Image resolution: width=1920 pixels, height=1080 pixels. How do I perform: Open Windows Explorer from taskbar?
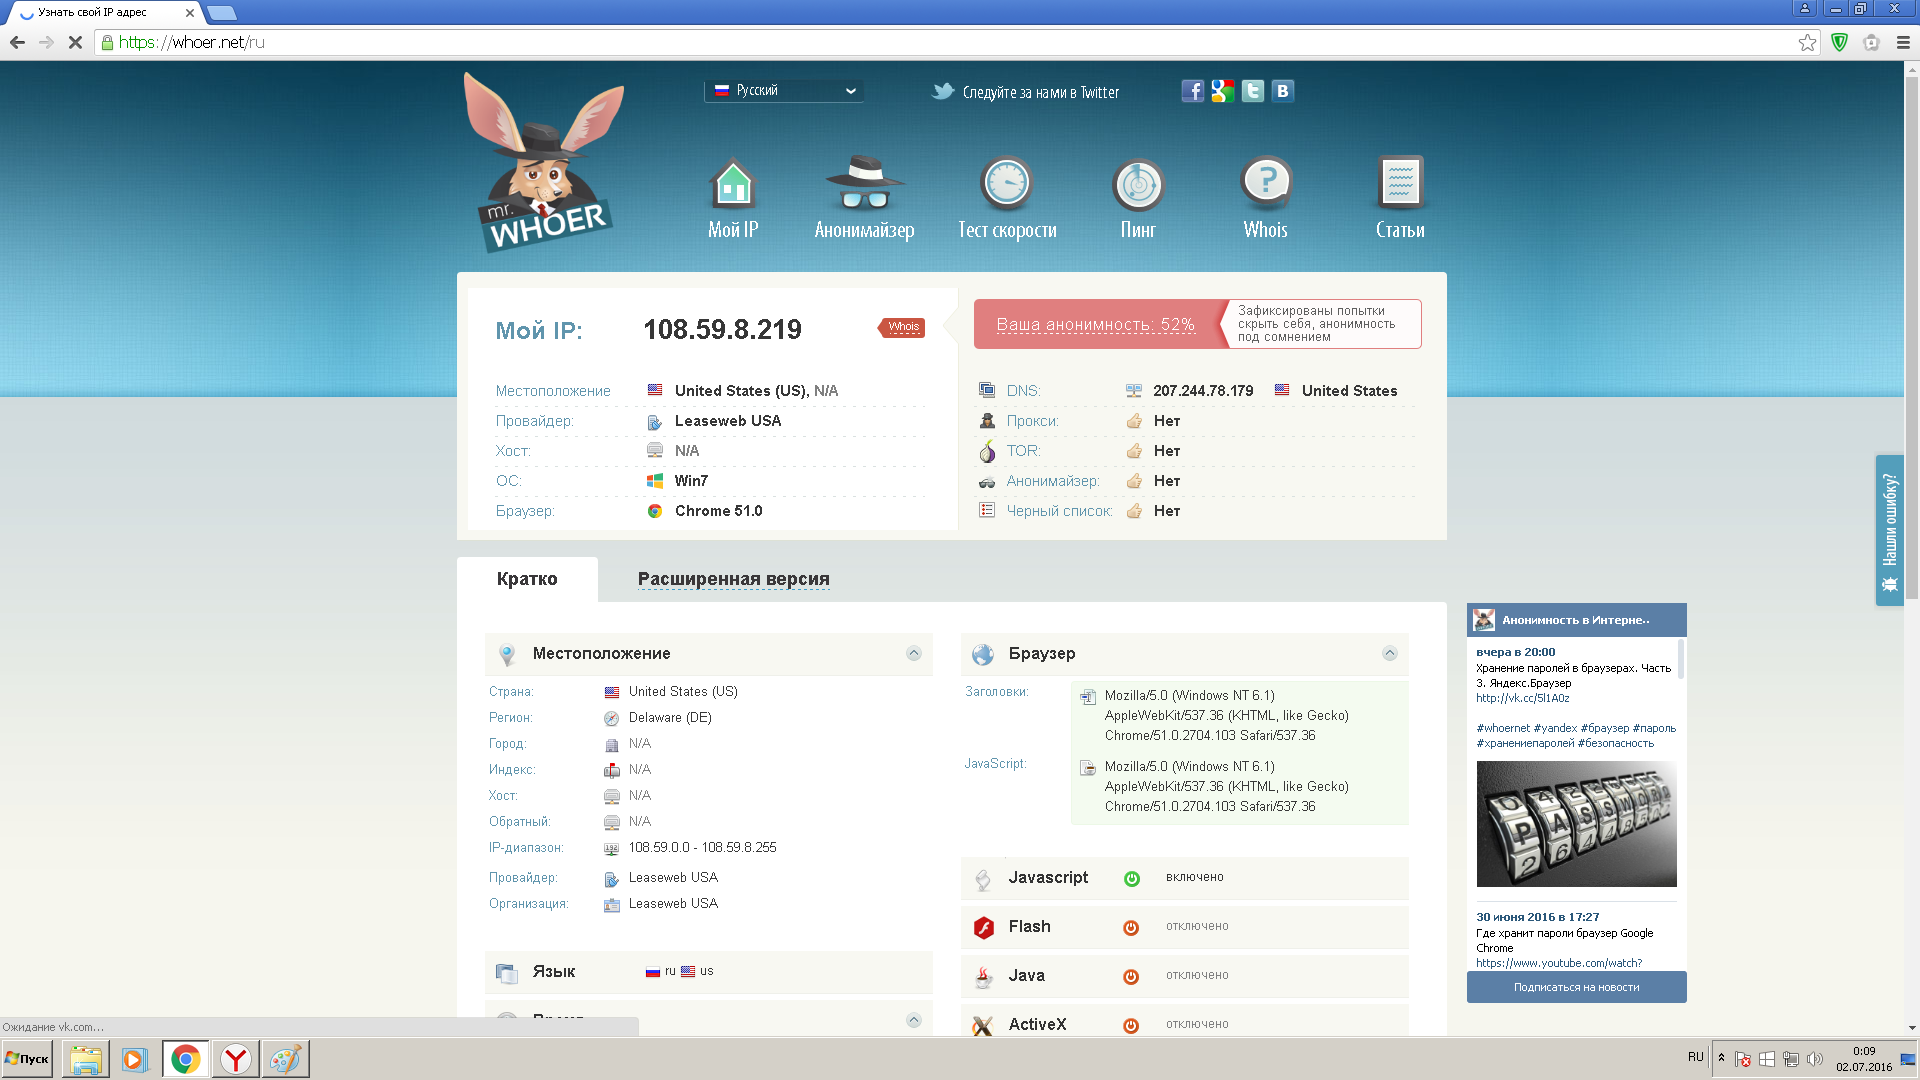[86, 1059]
